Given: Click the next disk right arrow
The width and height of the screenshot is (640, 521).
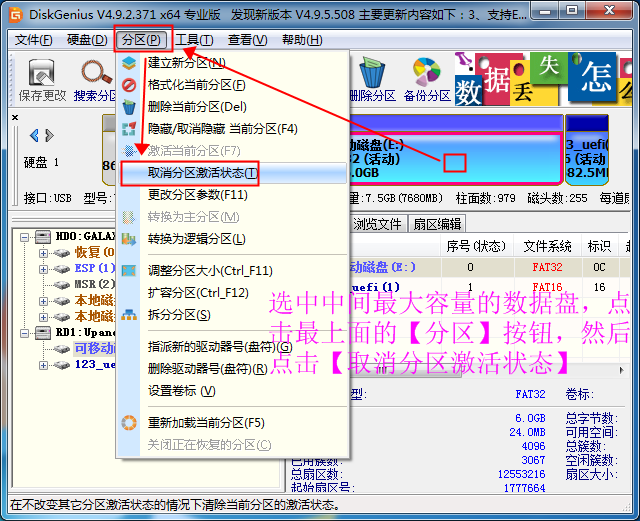Looking at the screenshot, I should pos(49,136).
